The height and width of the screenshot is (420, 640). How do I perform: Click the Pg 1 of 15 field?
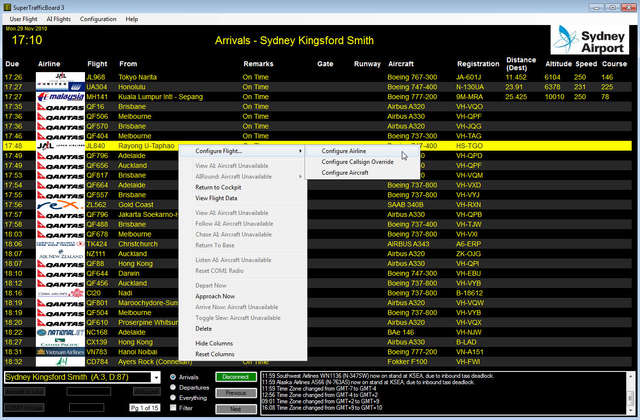144,408
